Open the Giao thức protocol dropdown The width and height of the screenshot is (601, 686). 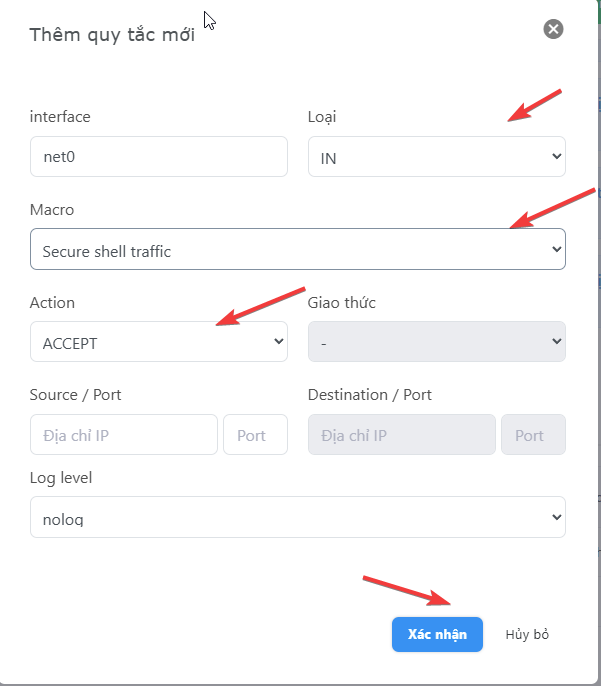(x=437, y=342)
